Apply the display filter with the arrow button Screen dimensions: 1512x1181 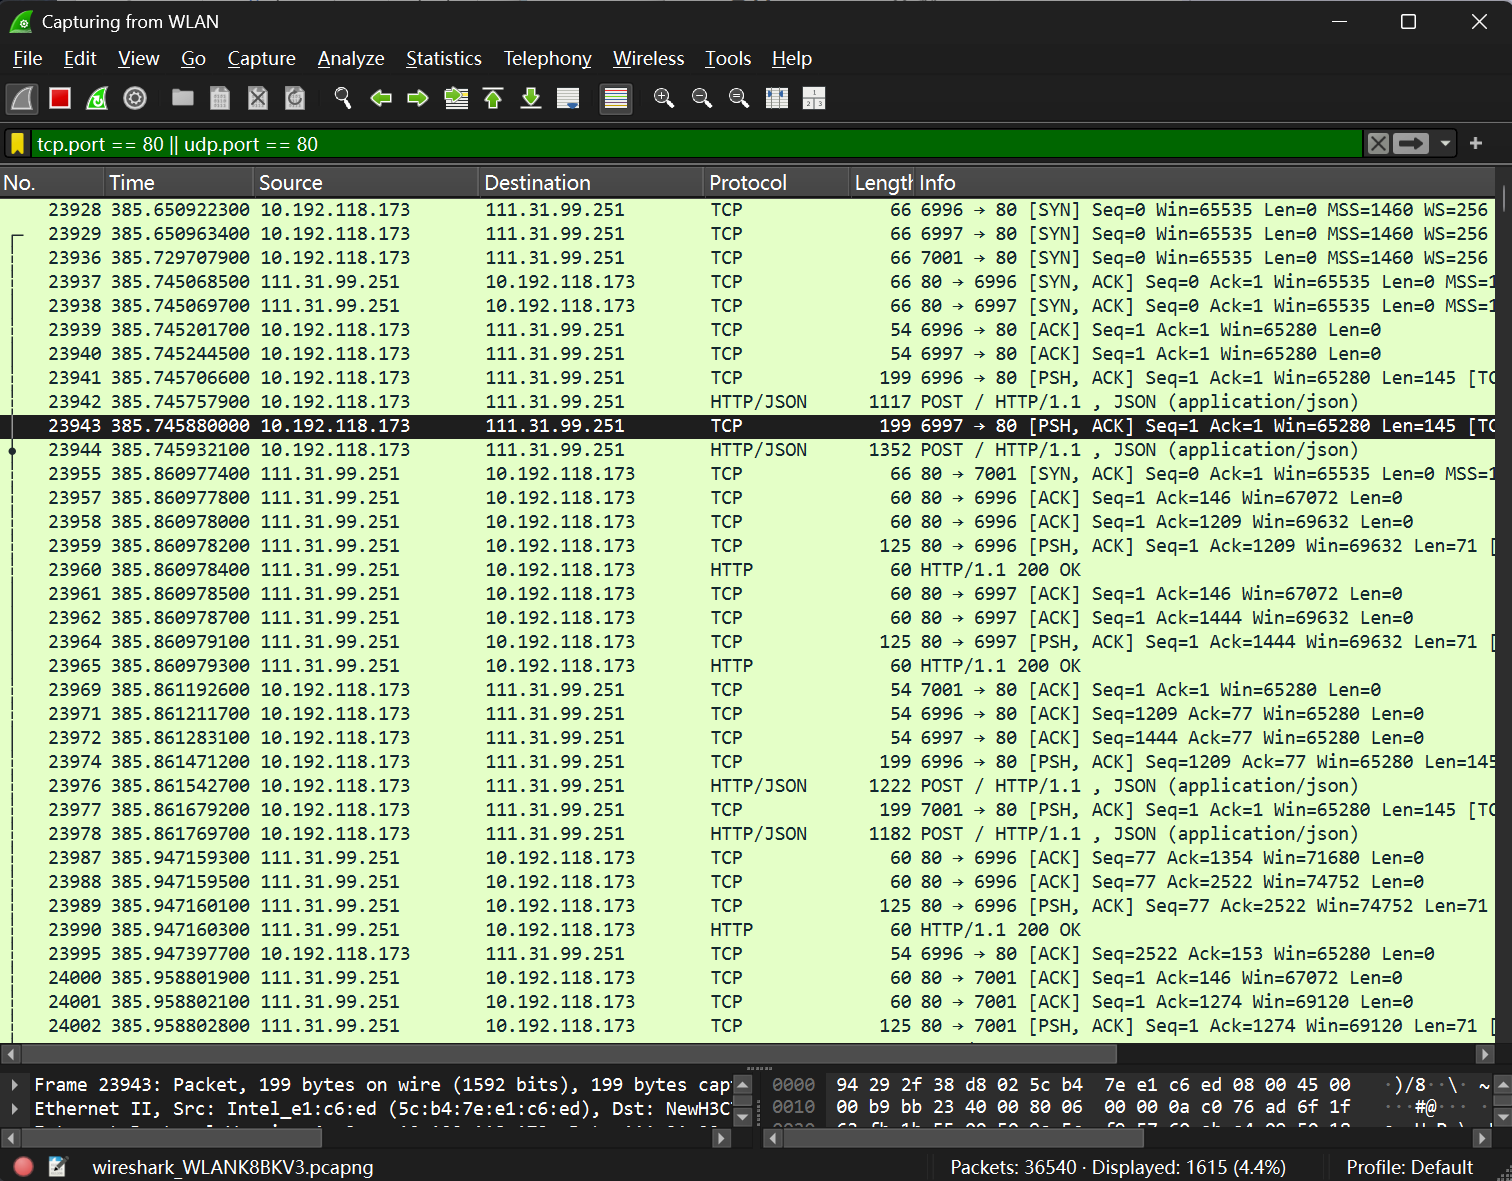click(1410, 144)
